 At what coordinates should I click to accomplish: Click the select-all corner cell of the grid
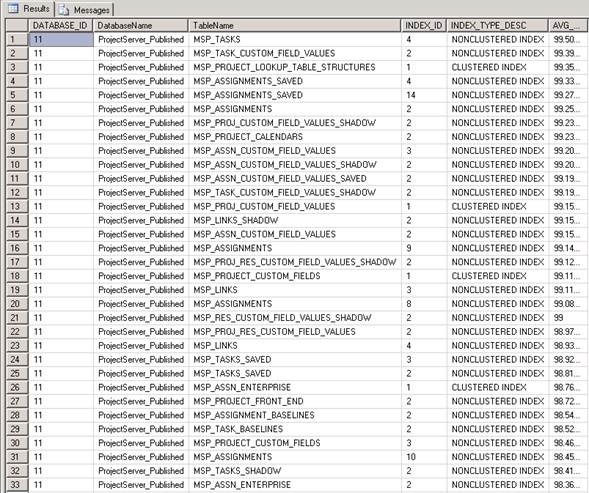click(17, 26)
